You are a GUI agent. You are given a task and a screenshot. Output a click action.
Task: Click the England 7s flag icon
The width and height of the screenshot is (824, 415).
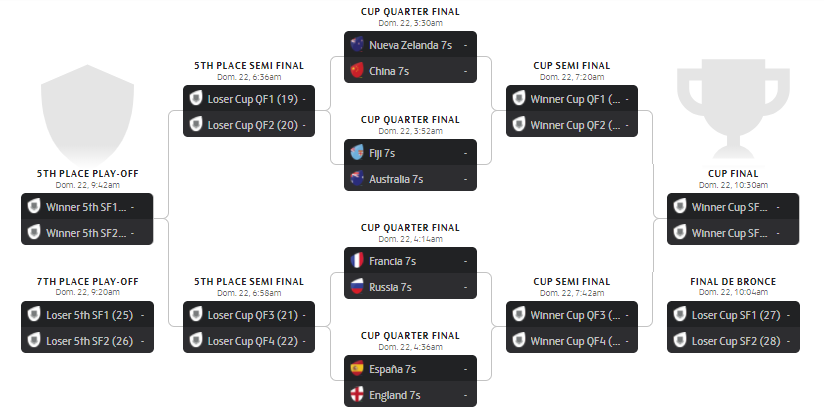[357, 394]
